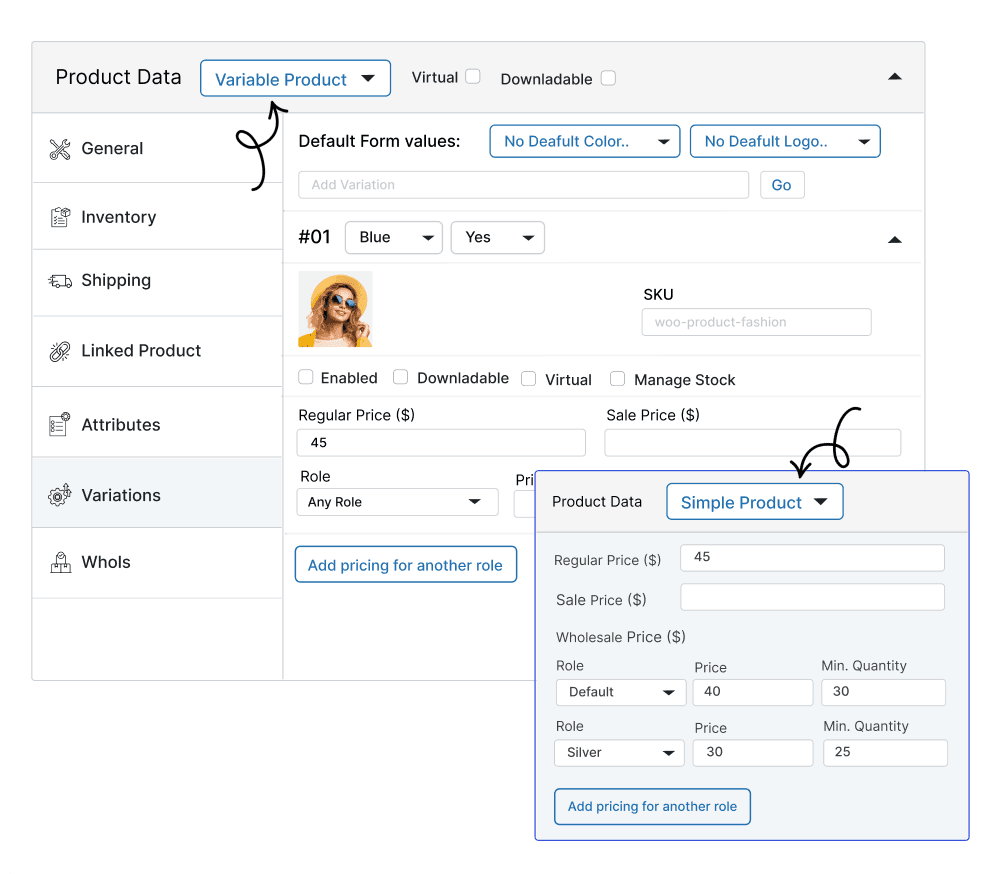This screenshot has height=874, width=1005.
Task: Toggle the Downloadable checkbox in Product Data header
Action: [608, 78]
